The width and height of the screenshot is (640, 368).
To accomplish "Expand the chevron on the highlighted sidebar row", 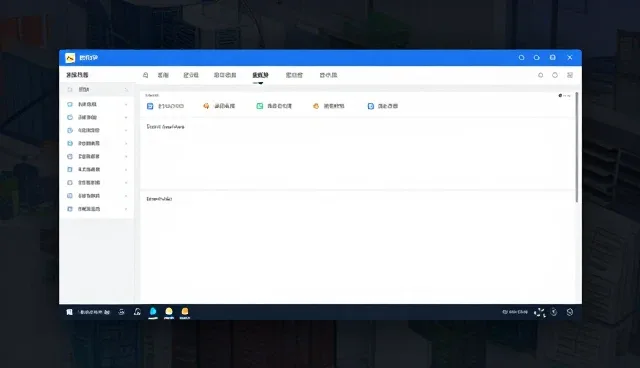I will (126, 90).
